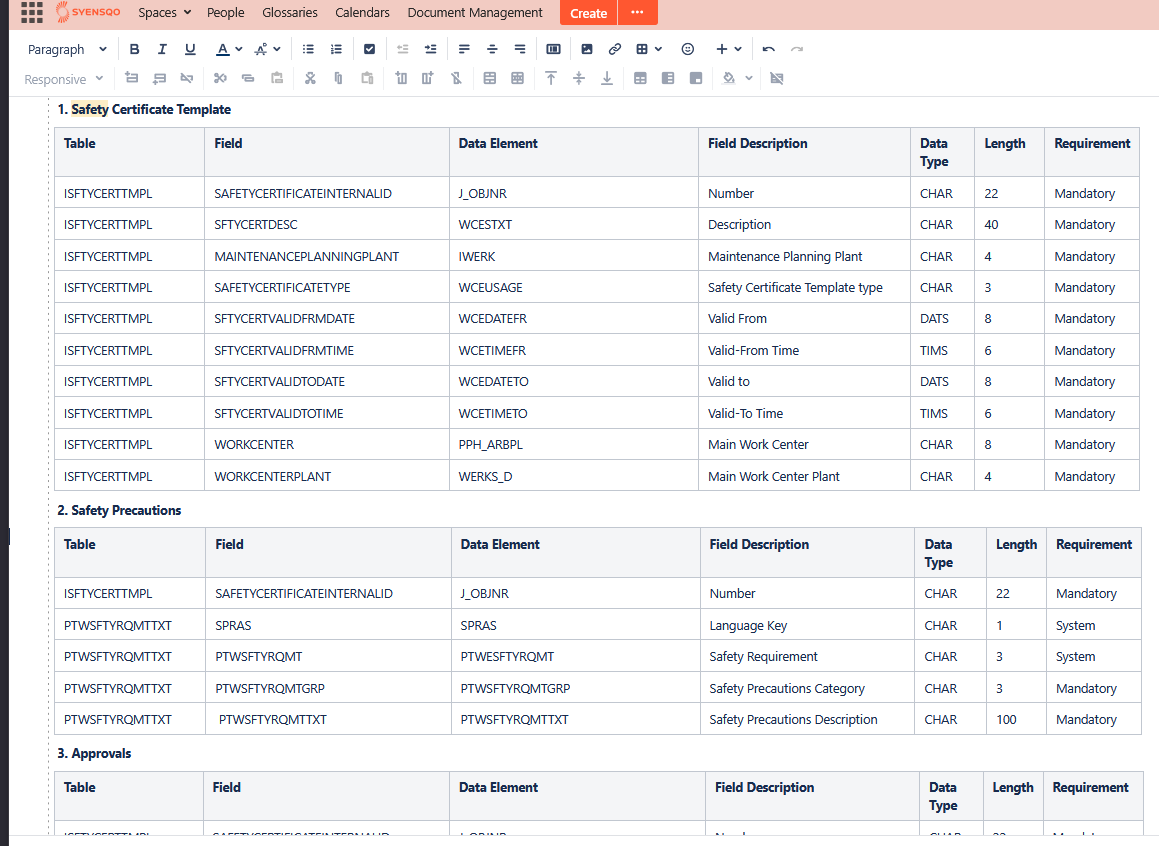Click the WCEUSAGE data element cell
1159x846 pixels.
pos(490,288)
